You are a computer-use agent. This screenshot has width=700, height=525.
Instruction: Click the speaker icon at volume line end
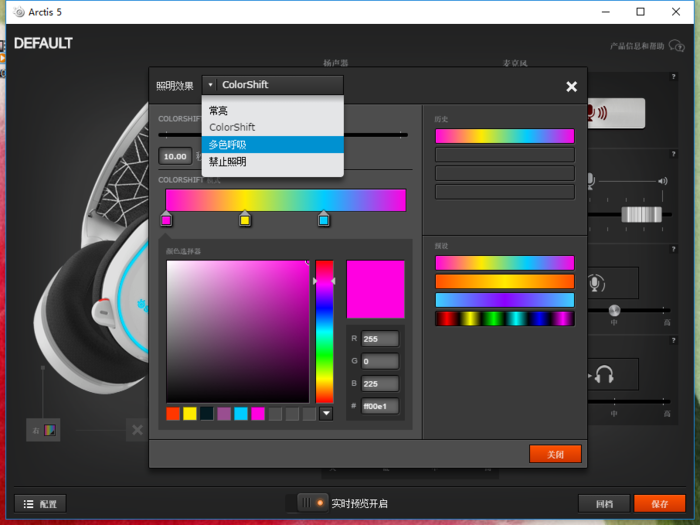(662, 181)
